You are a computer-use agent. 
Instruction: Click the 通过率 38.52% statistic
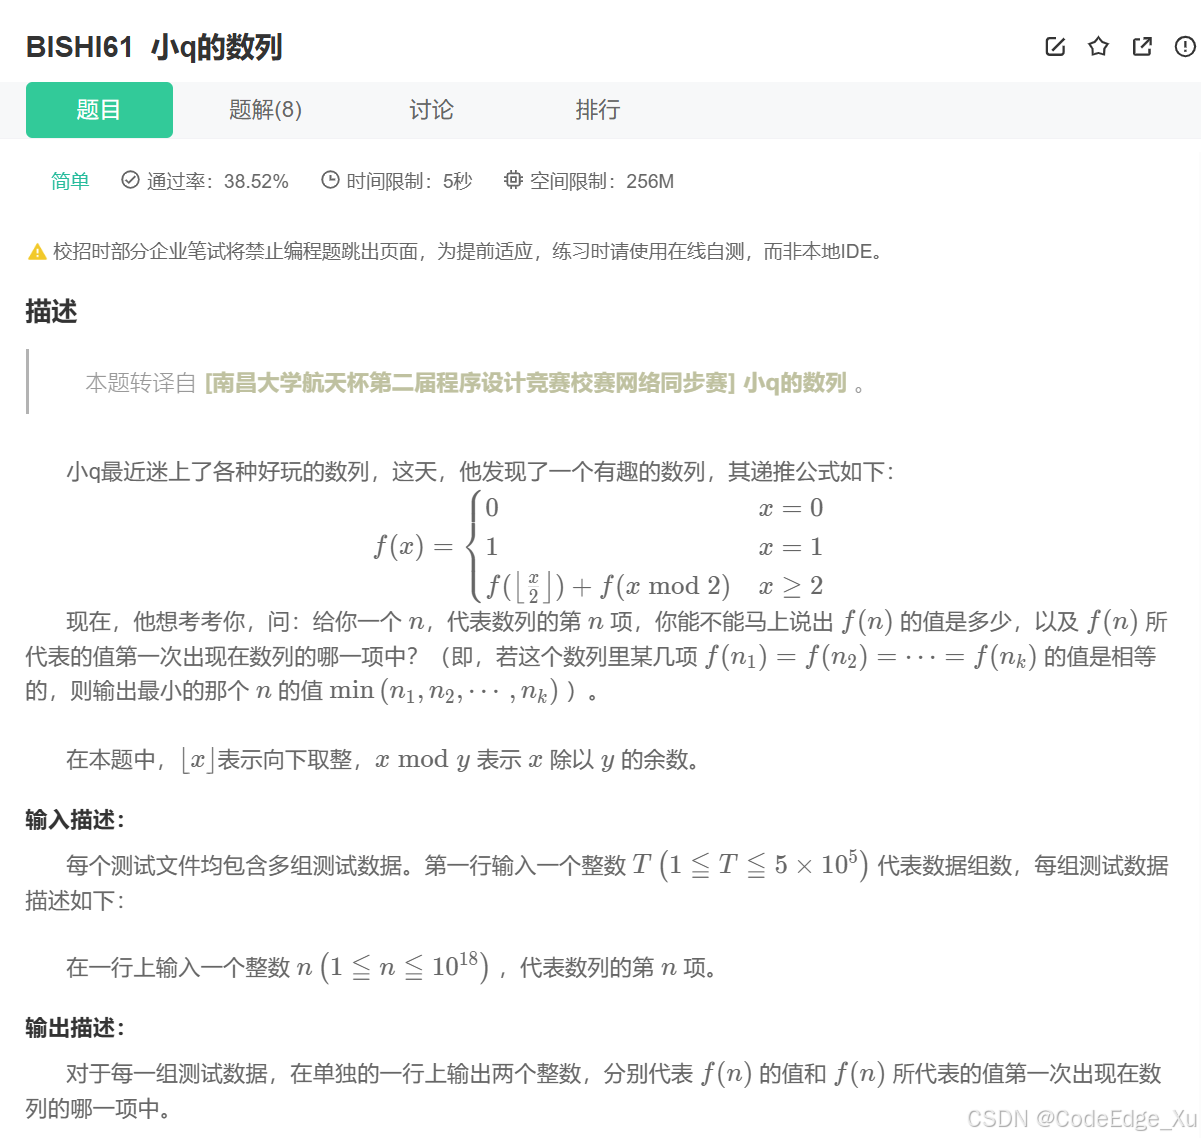coord(219,181)
